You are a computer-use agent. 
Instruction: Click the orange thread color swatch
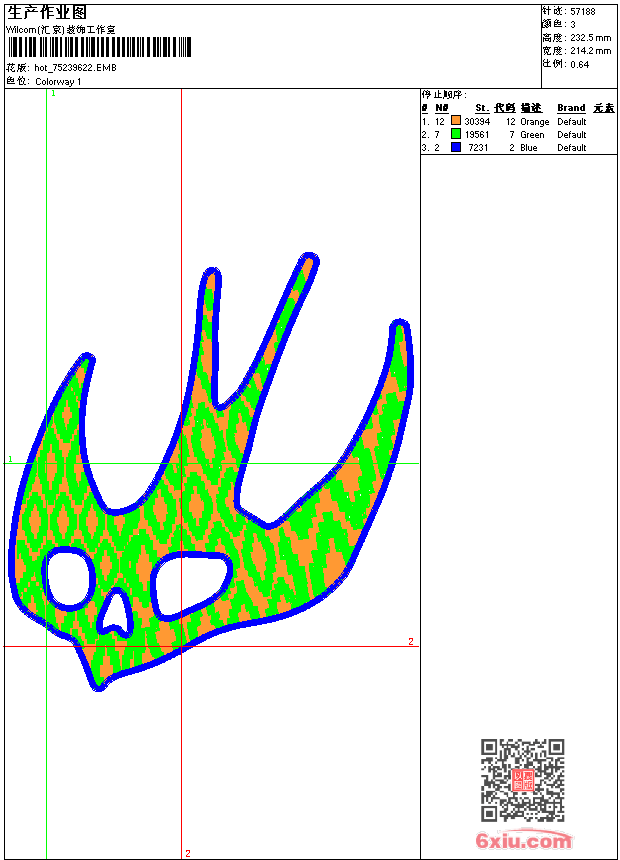[x=456, y=121]
